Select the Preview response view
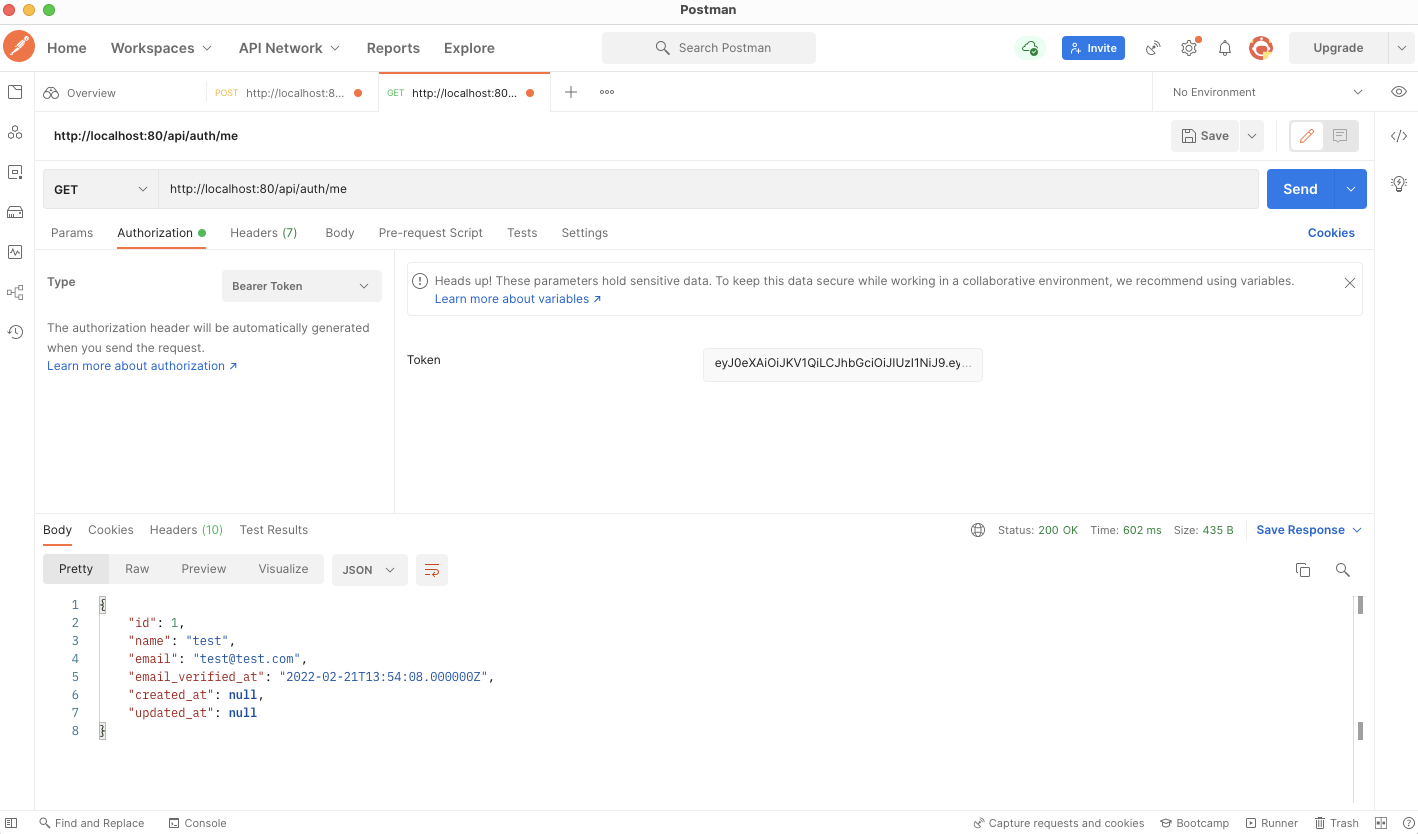 tap(204, 569)
